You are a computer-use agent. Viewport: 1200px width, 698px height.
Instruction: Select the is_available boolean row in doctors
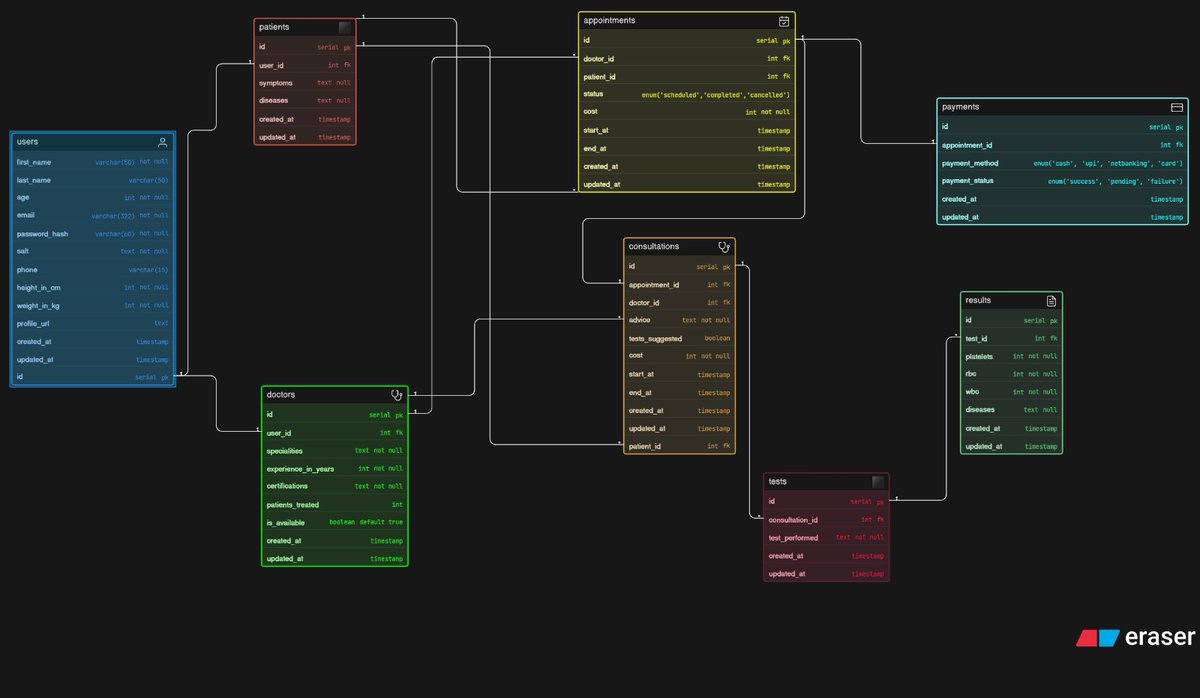[335, 522]
